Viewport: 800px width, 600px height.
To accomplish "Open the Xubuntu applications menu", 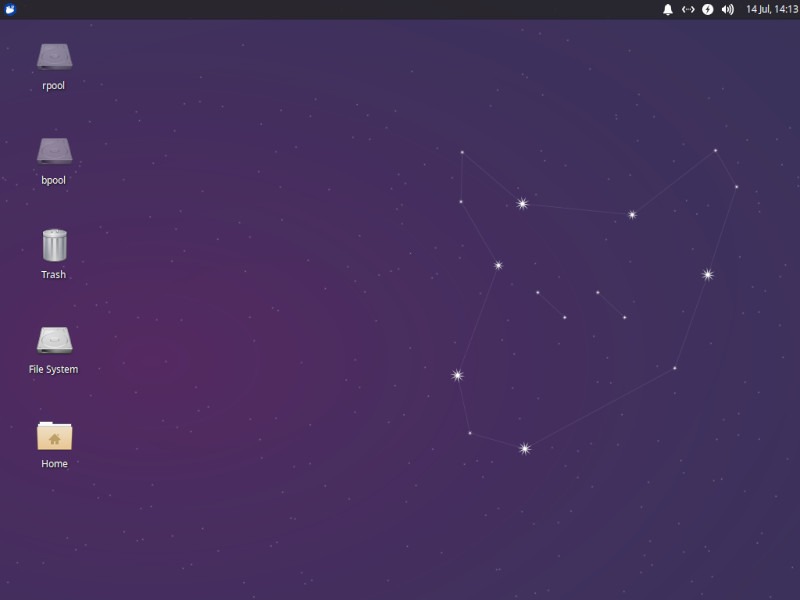I will pyautogui.click(x=10, y=11).
